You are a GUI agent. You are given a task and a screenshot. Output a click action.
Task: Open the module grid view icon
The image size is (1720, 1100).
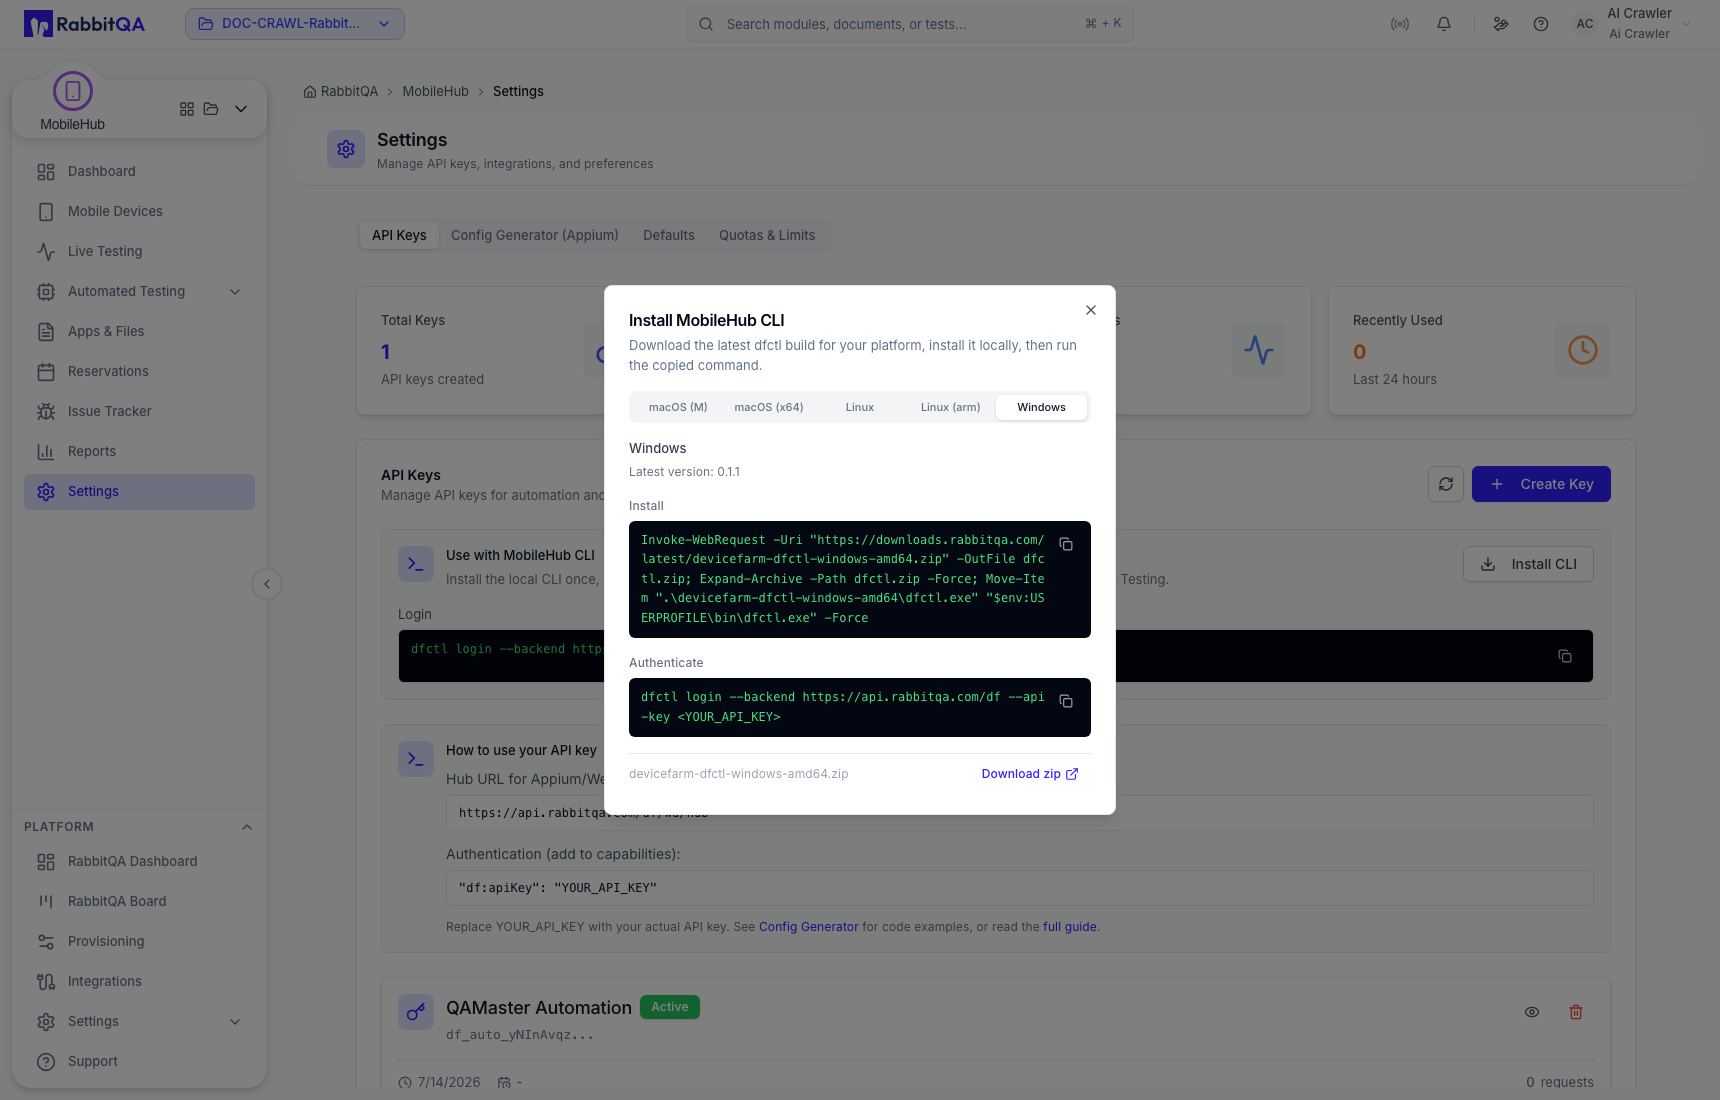(x=187, y=109)
